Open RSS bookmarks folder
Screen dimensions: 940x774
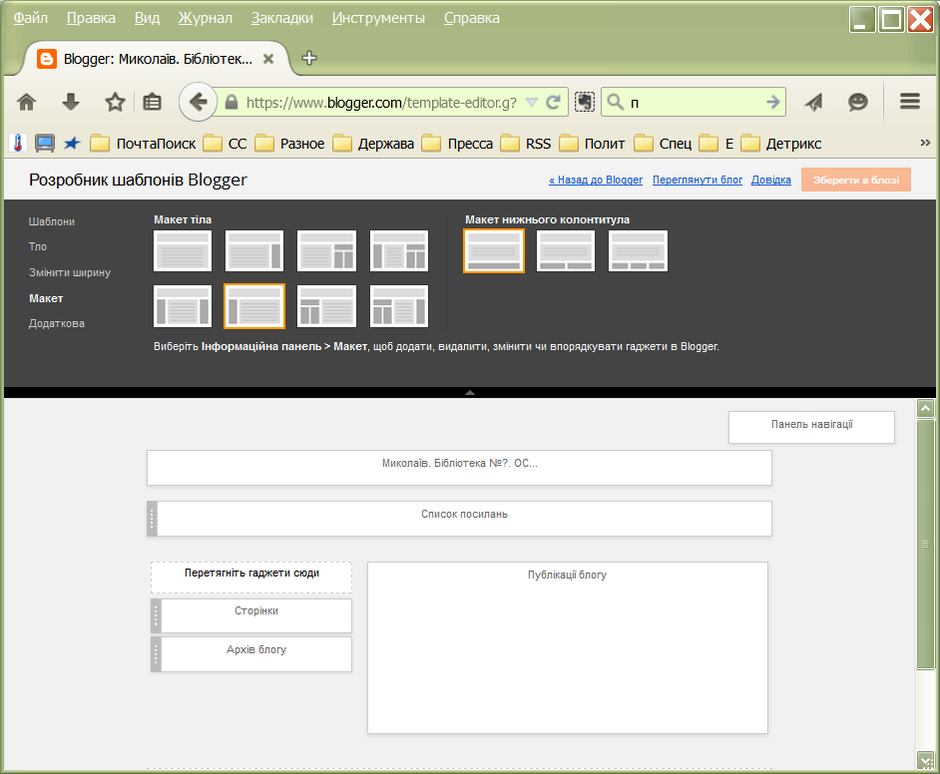click(x=526, y=144)
